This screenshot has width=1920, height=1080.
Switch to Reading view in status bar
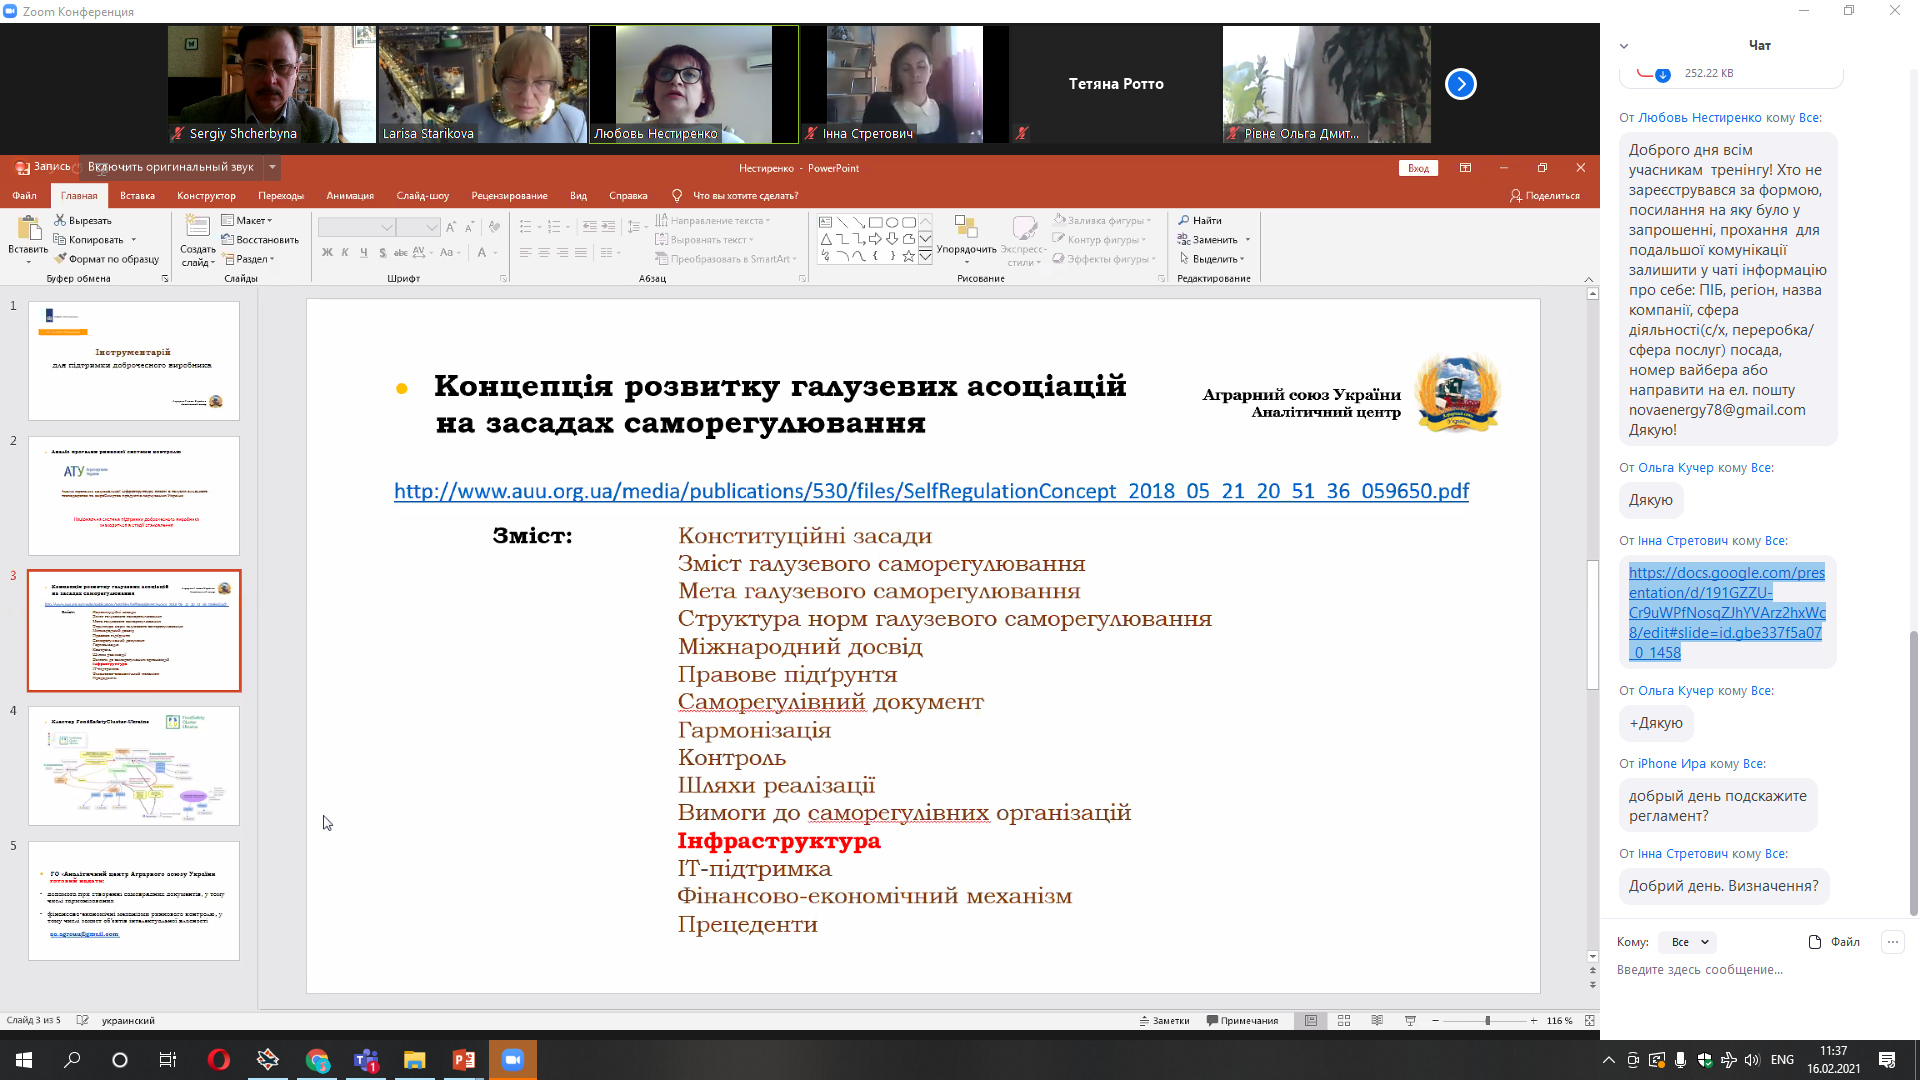coord(1377,1021)
